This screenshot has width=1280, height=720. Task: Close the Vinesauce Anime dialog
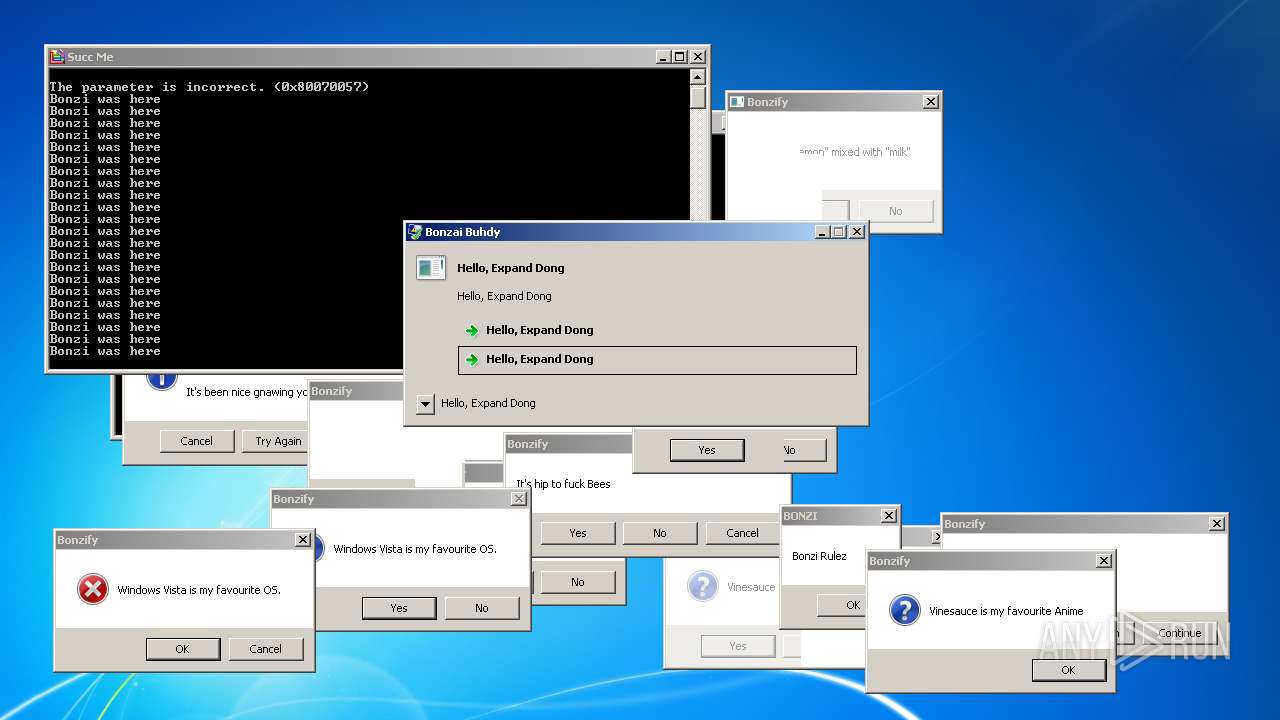1104,561
